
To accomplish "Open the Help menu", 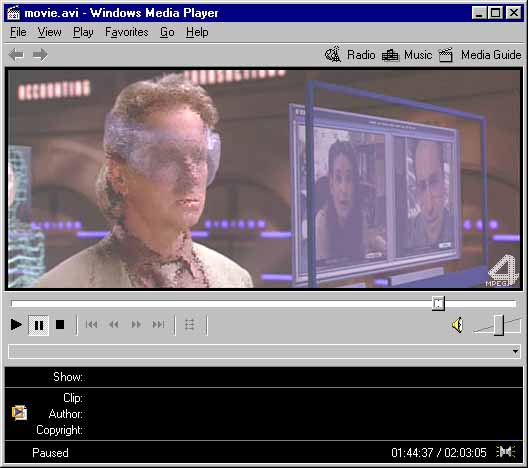I will coord(197,32).
